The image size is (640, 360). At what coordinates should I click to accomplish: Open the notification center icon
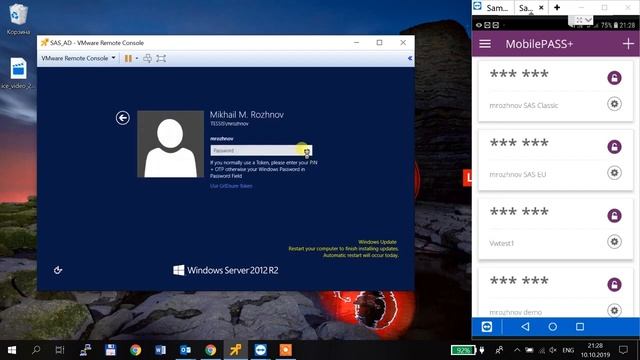tap(623, 350)
